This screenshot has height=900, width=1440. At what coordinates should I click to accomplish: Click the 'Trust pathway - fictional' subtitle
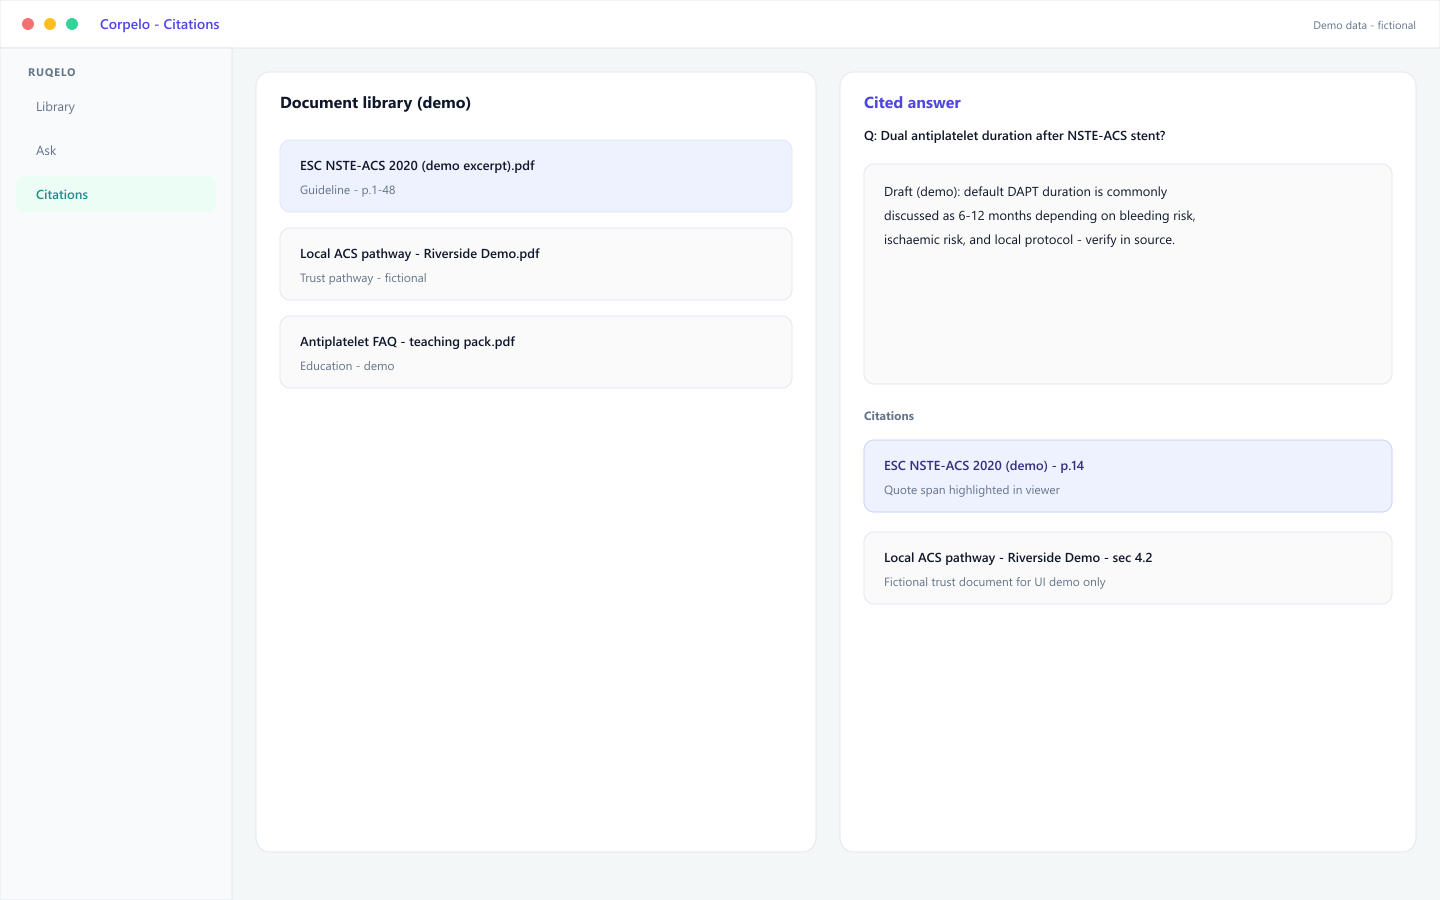tap(363, 278)
